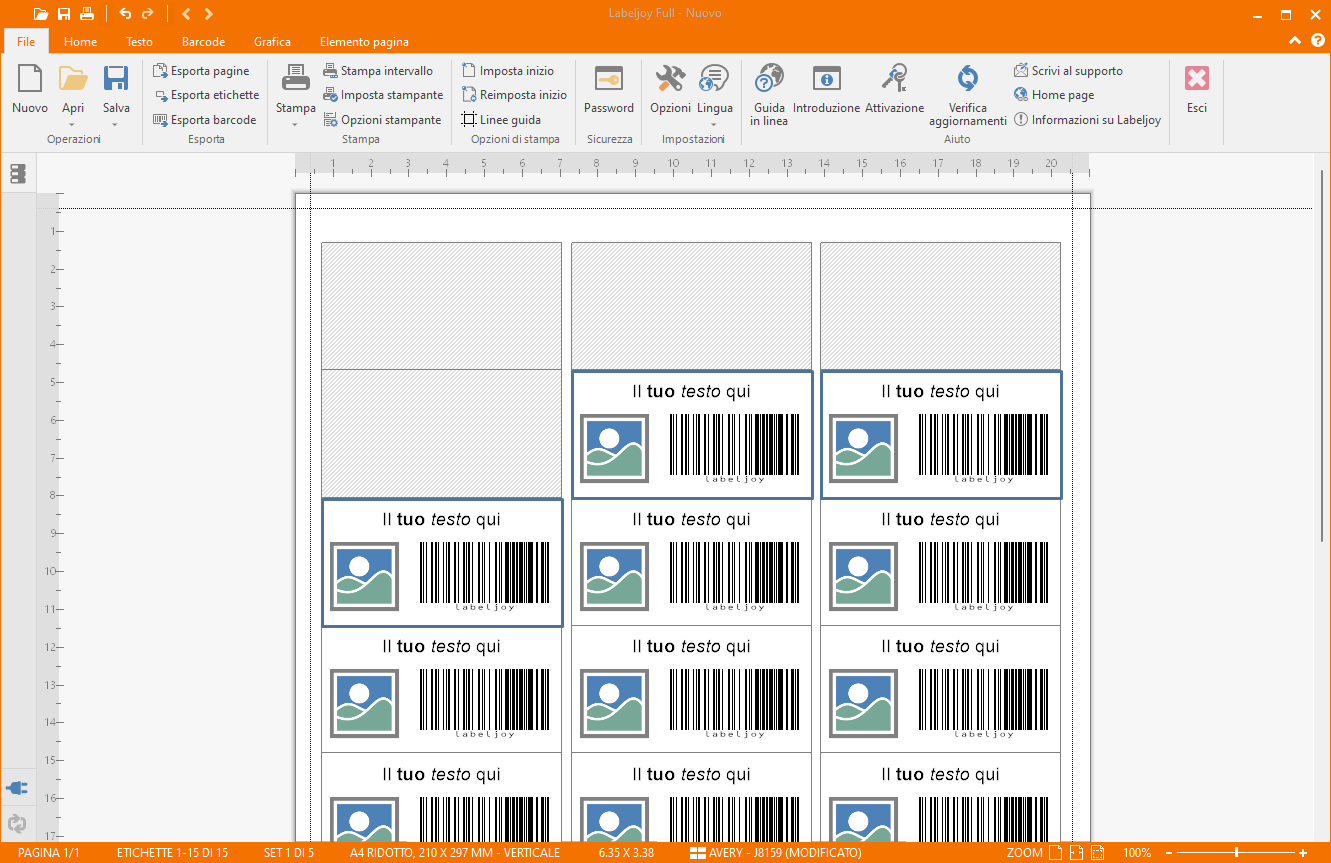Click the Apri folder icon
Screen dimensions: 1331x863
point(73,80)
